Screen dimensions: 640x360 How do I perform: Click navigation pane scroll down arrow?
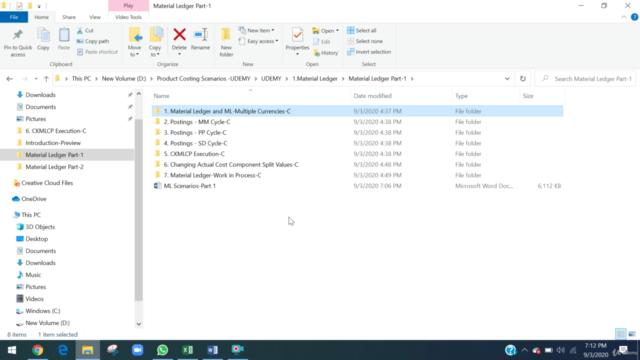point(139,324)
